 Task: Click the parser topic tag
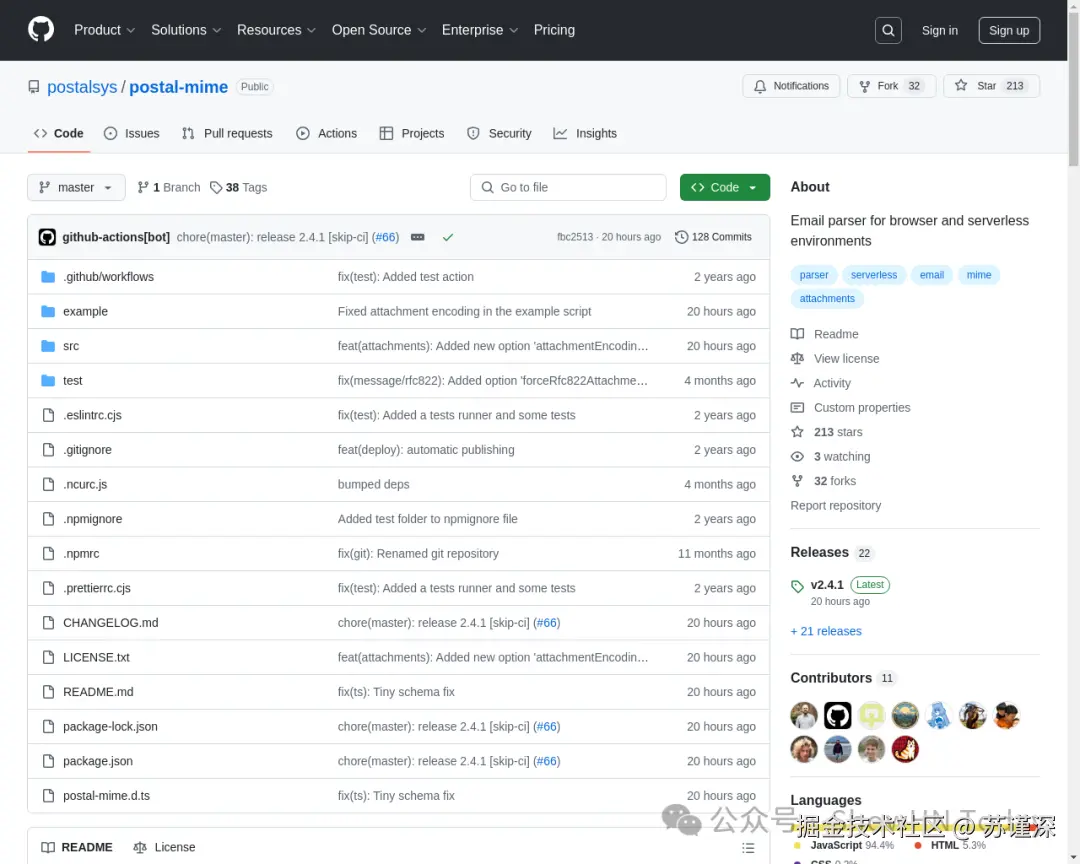(813, 275)
